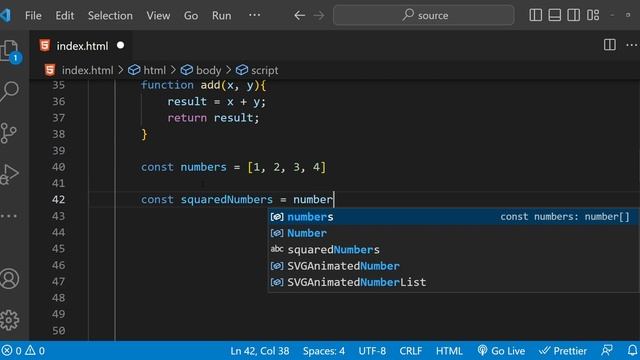Toggle the bottom panel layout icon
The image size is (640, 360).
pyautogui.click(x=554, y=15)
